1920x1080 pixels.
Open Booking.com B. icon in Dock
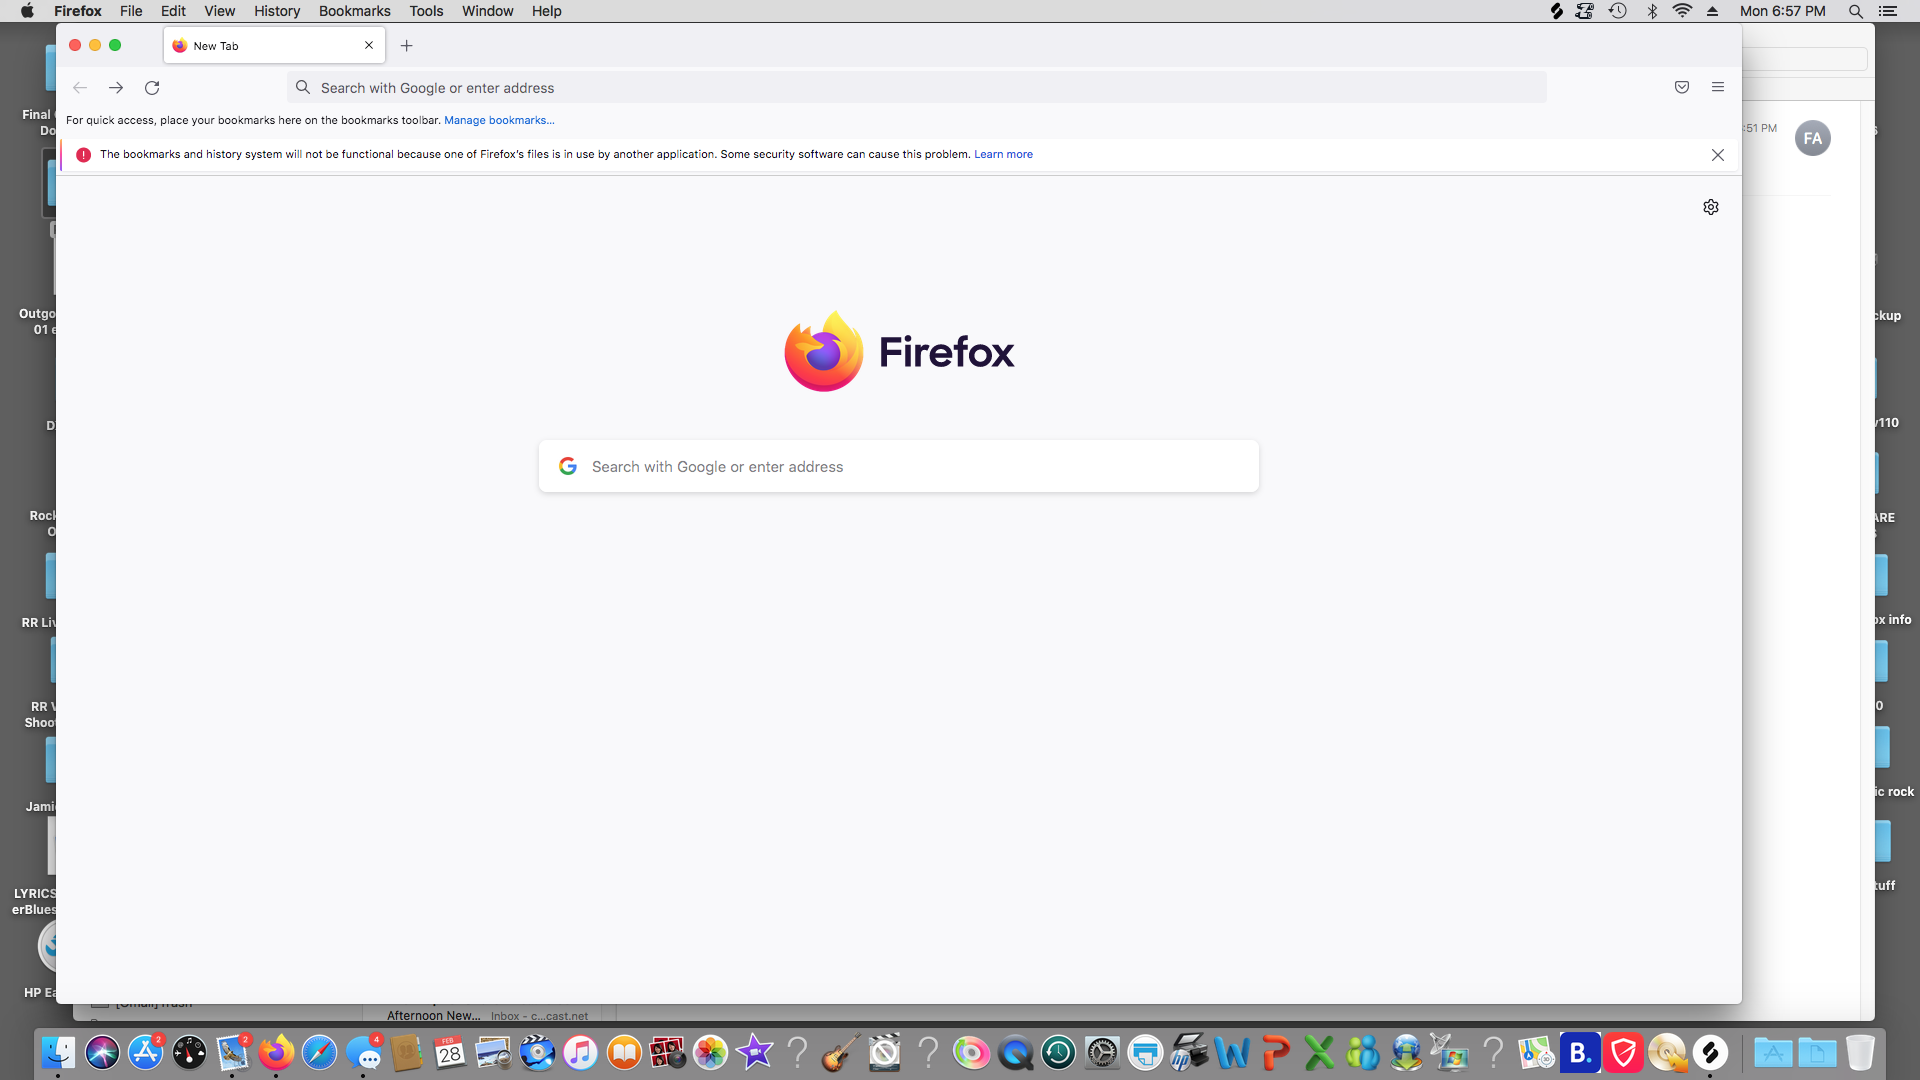pos(1580,1052)
